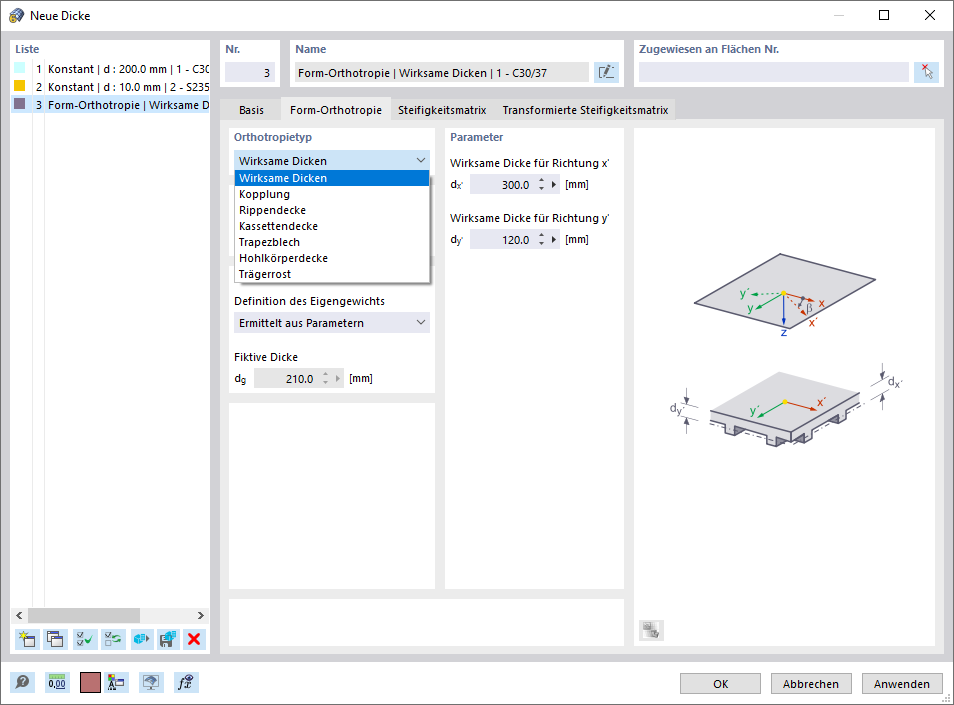Viewport: 954px width, 705px height.
Task: Open the units settings via the 0.00 icon
Action: click(57, 683)
